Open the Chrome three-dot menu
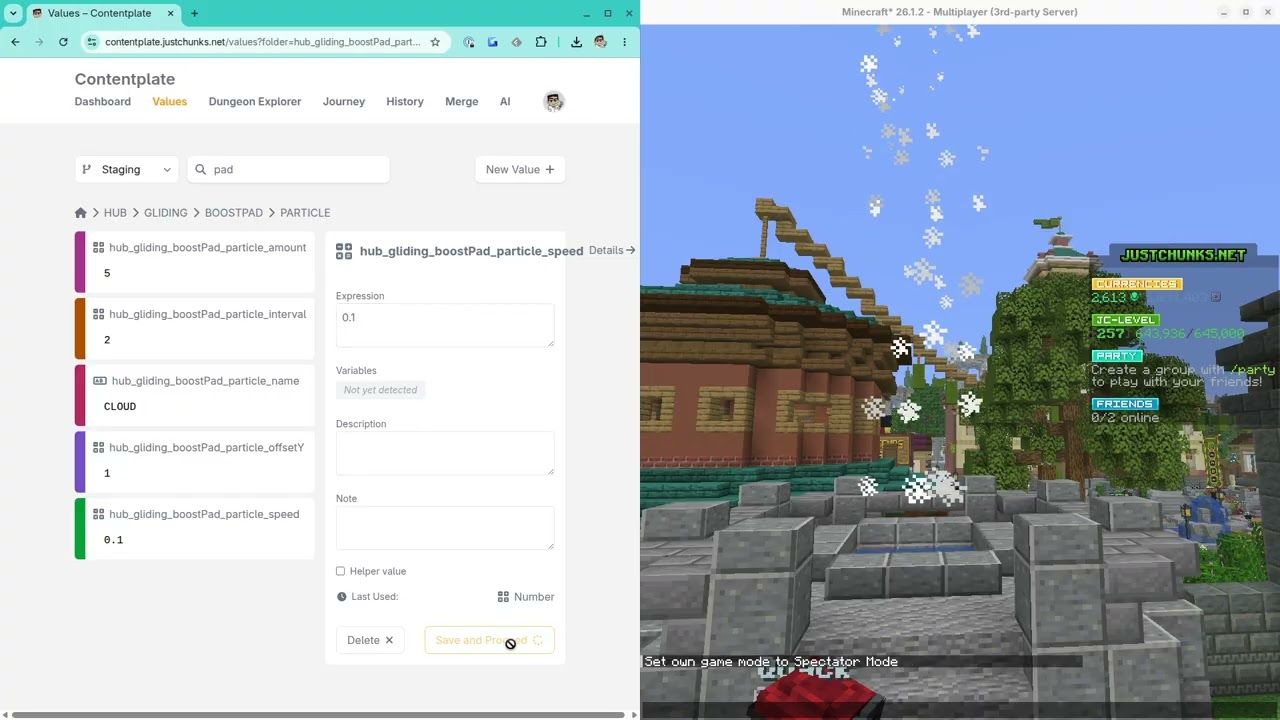The width and height of the screenshot is (1280, 720). pyautogui.click(x=624, y=42)
